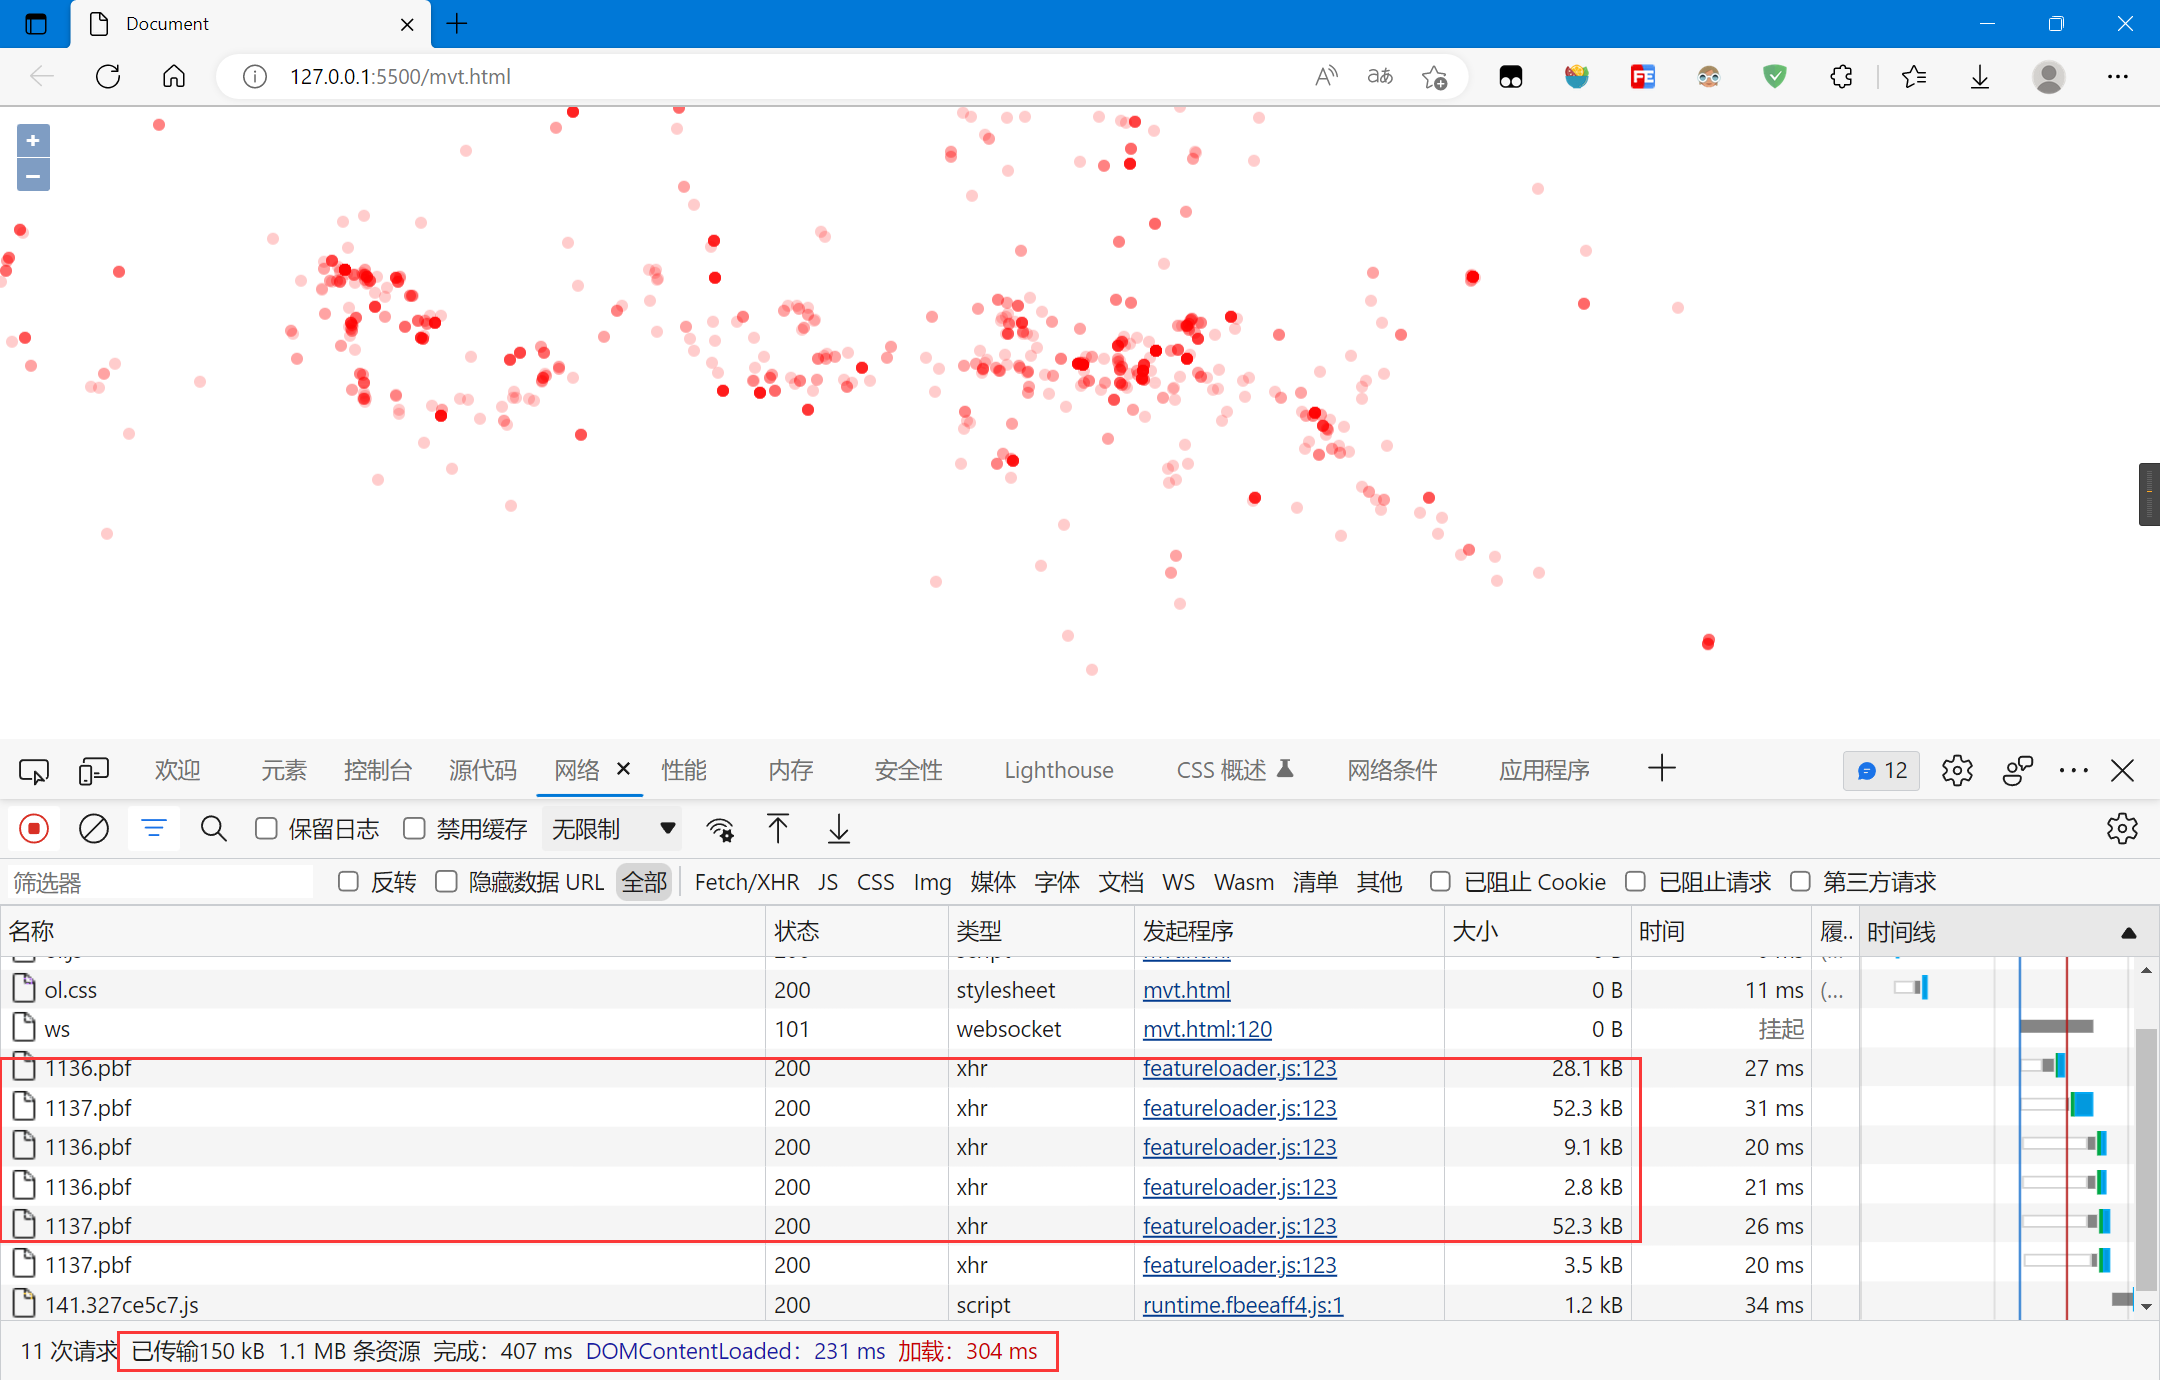
Task: Toggle the network filter bar
Action: pyautogui.click(x=154, y=829)
